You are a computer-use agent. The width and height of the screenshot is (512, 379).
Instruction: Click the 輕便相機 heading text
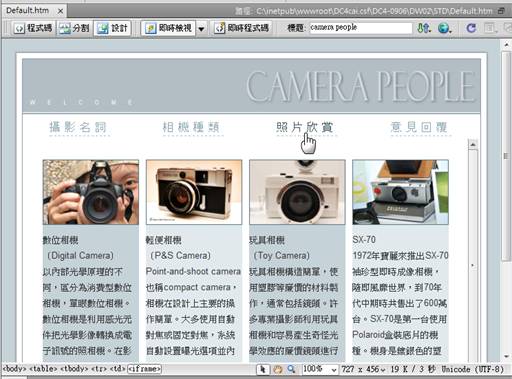(x=164, y=240)
